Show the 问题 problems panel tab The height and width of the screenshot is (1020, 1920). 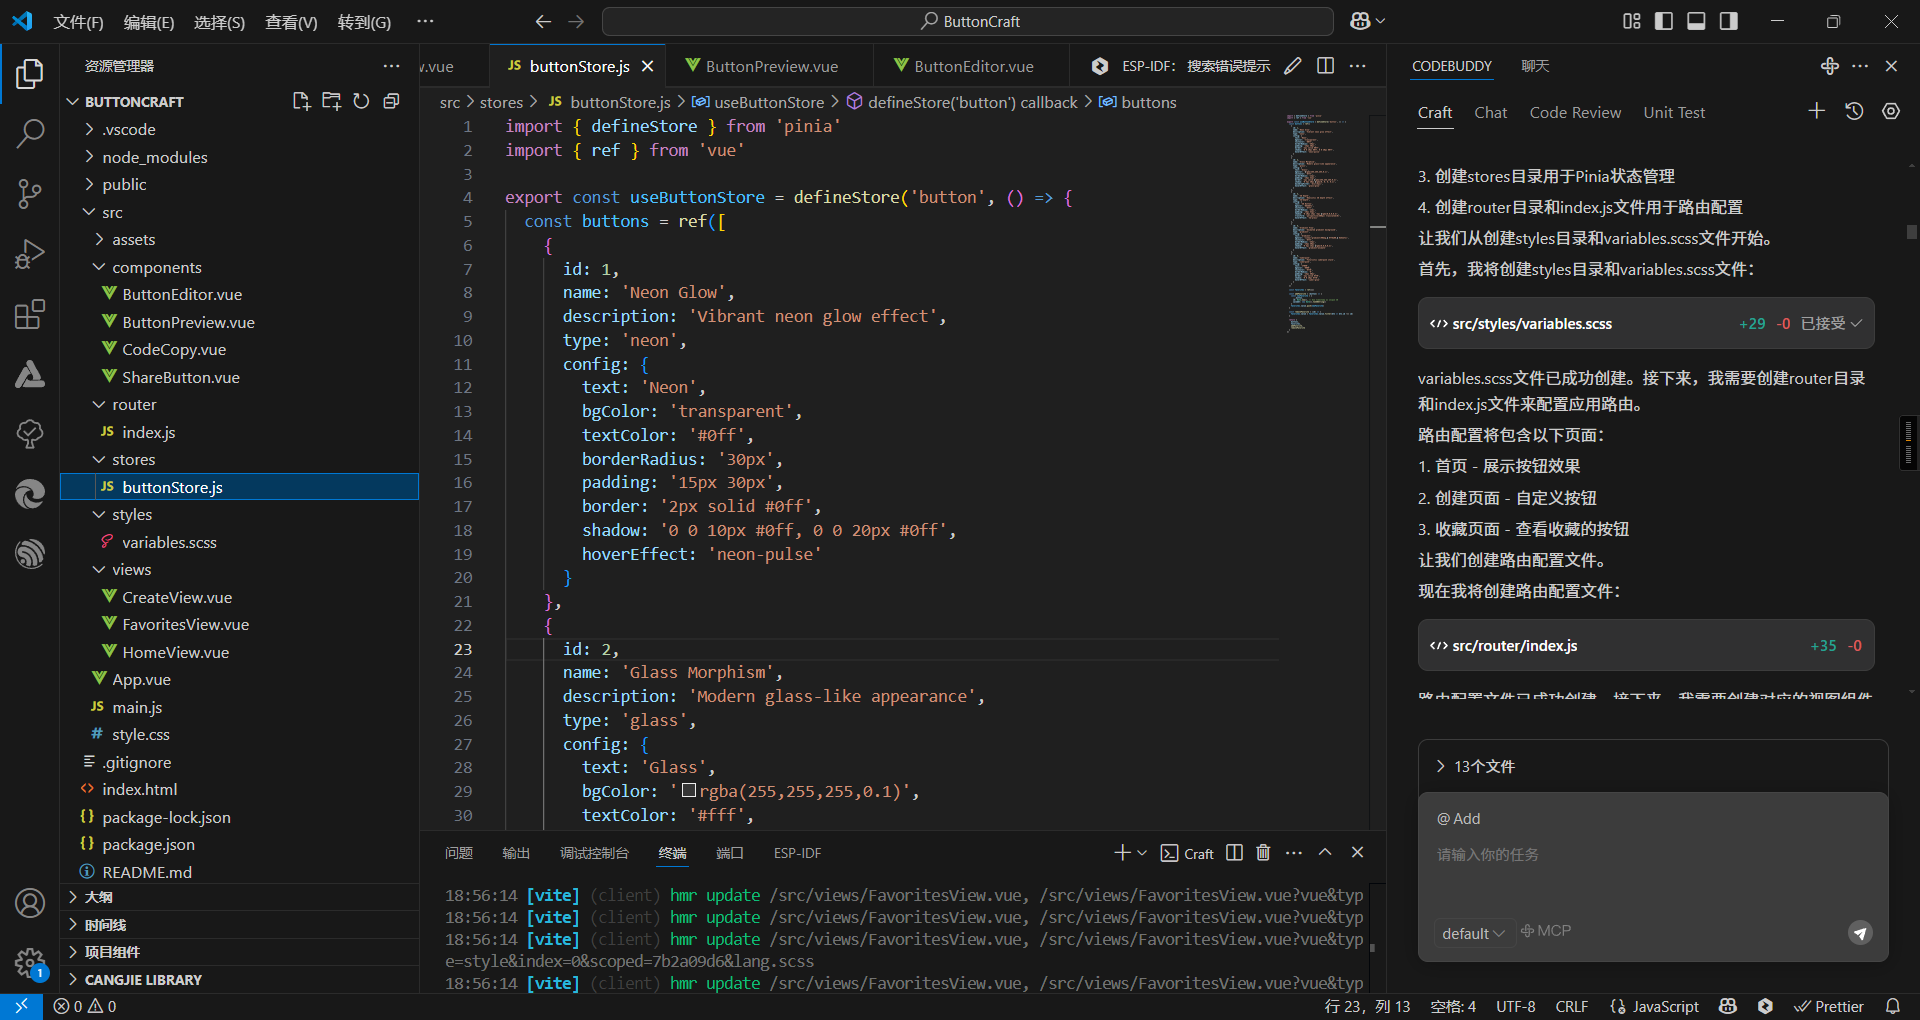(x=459, y=853)
